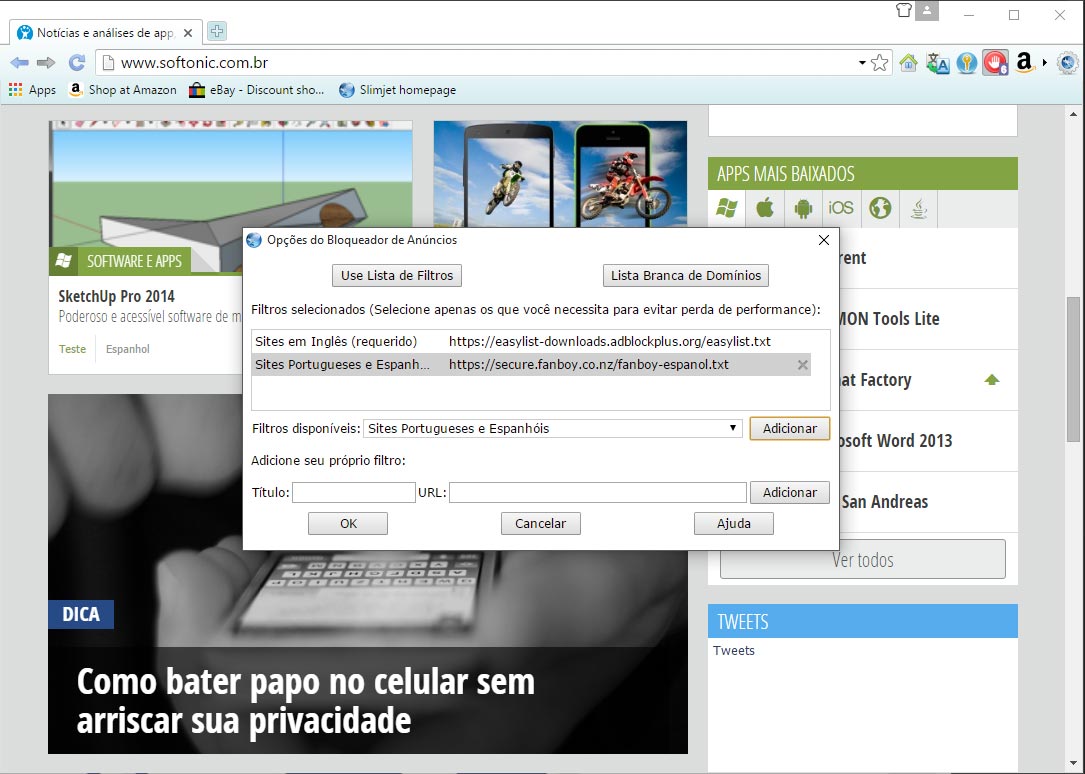Click the lightbulb toolbar icon
Image resolution: width=1085 pixels, height=774 pixels.
(x=967, y=63)
